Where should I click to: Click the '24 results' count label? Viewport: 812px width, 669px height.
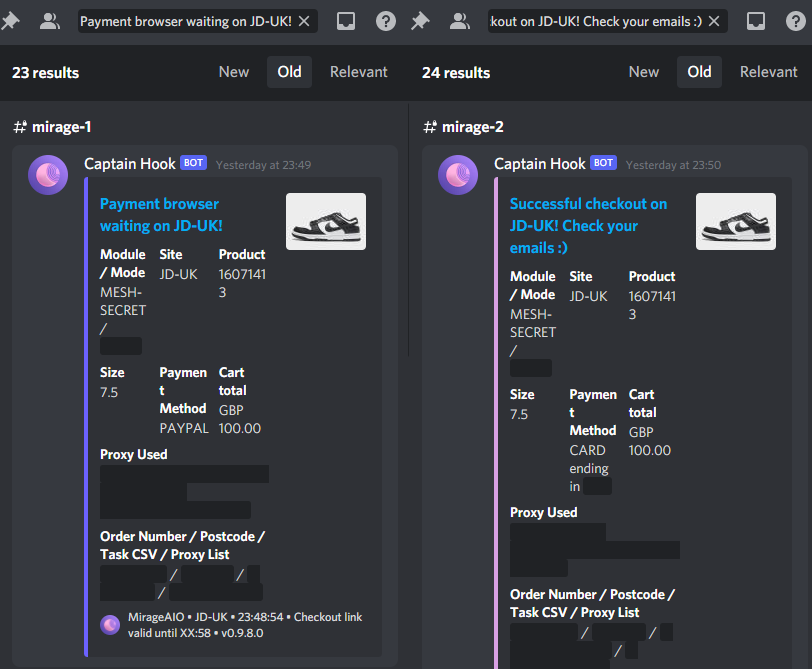click(456, 72)
